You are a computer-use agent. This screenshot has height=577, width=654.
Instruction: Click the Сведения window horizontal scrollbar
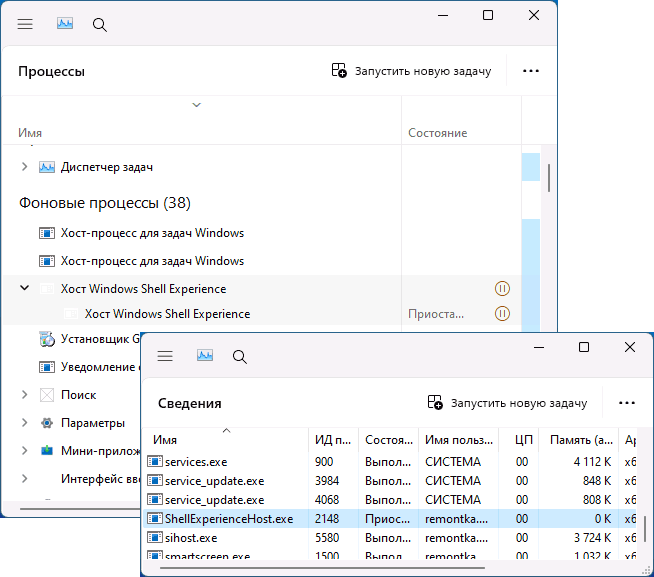click(x=322, y=568)
